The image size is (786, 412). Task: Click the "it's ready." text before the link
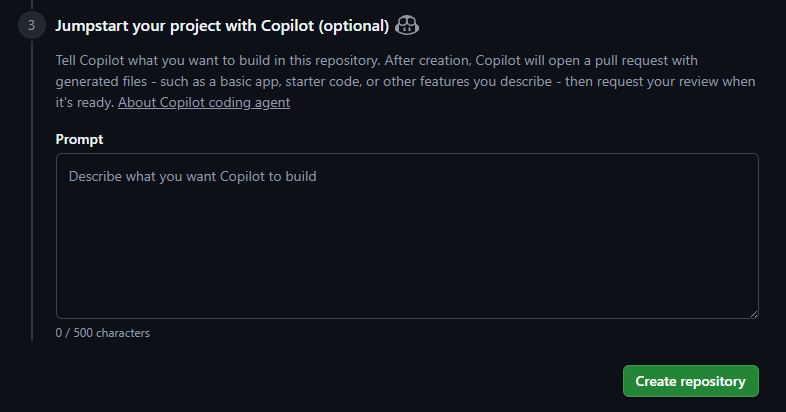[85, 102]
